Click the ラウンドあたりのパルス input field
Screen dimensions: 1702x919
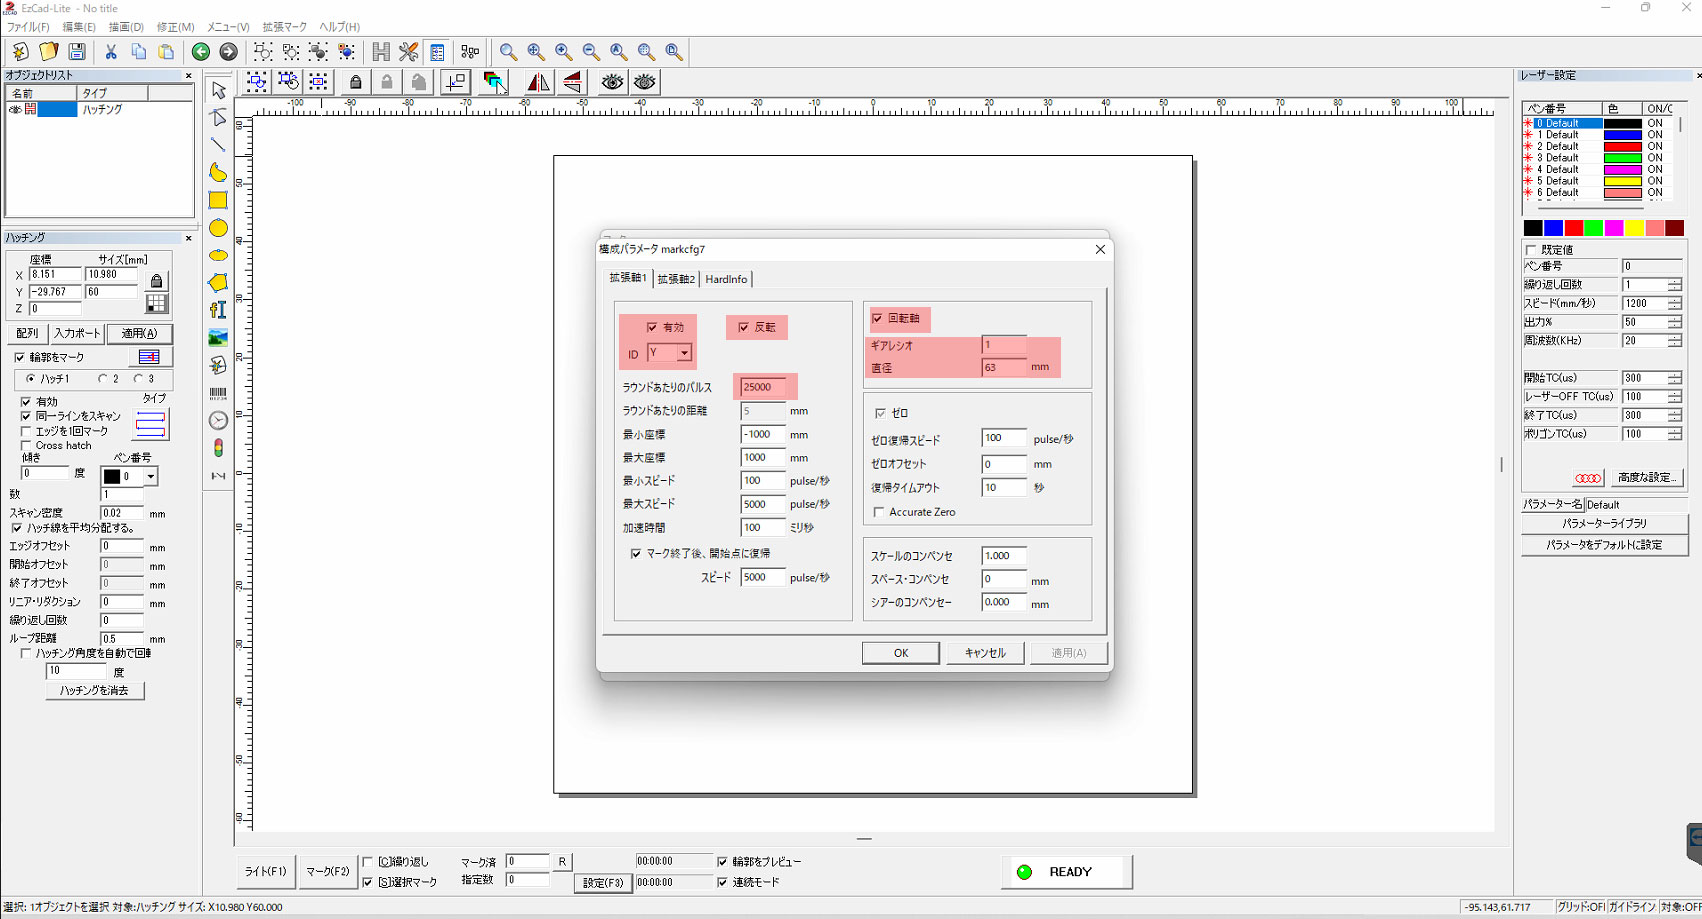764,387
